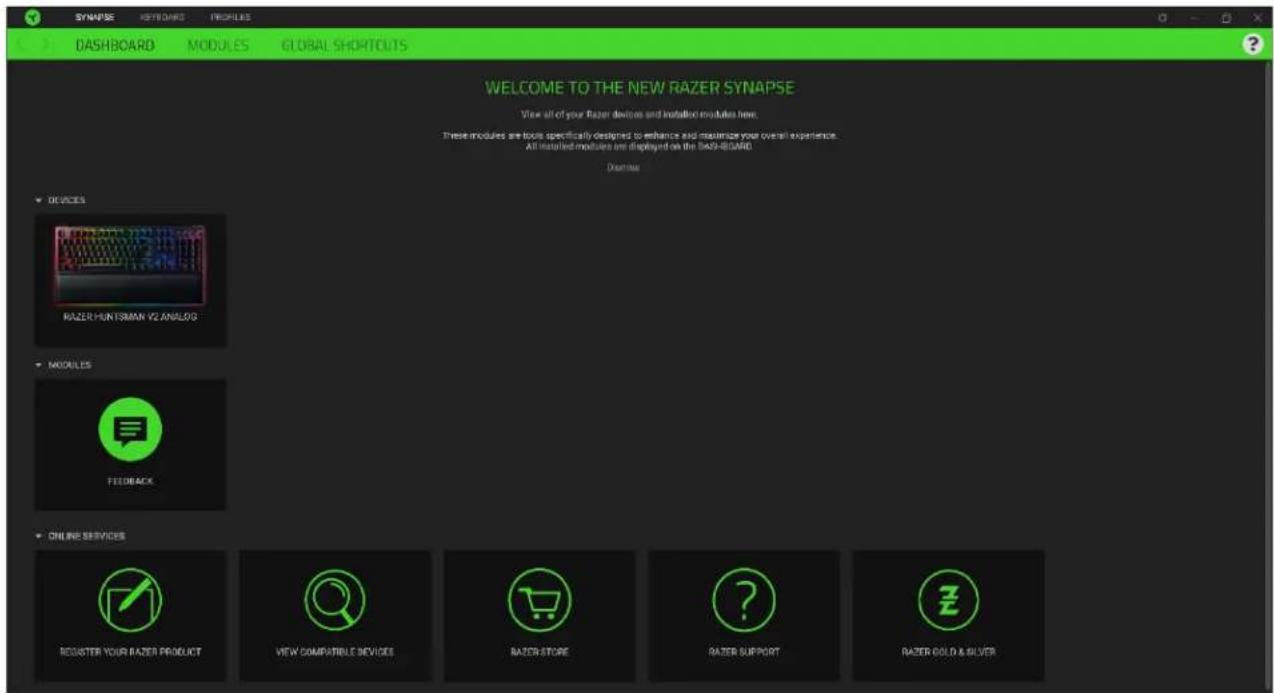Click the Welcome to the New Razer Synapse heading

640,88
